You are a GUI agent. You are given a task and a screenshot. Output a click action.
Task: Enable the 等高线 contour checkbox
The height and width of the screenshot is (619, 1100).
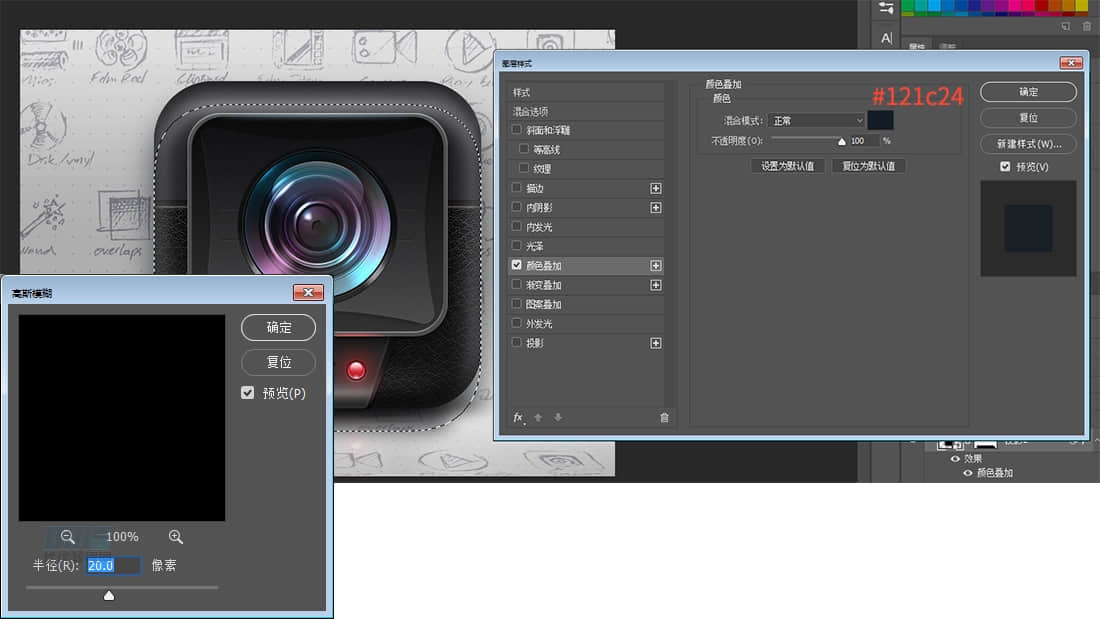tap(524, 149)
